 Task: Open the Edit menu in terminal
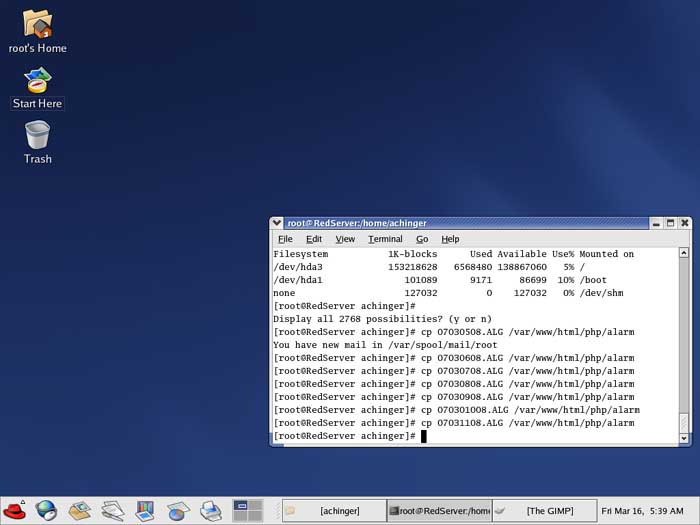tap(314, 239)
